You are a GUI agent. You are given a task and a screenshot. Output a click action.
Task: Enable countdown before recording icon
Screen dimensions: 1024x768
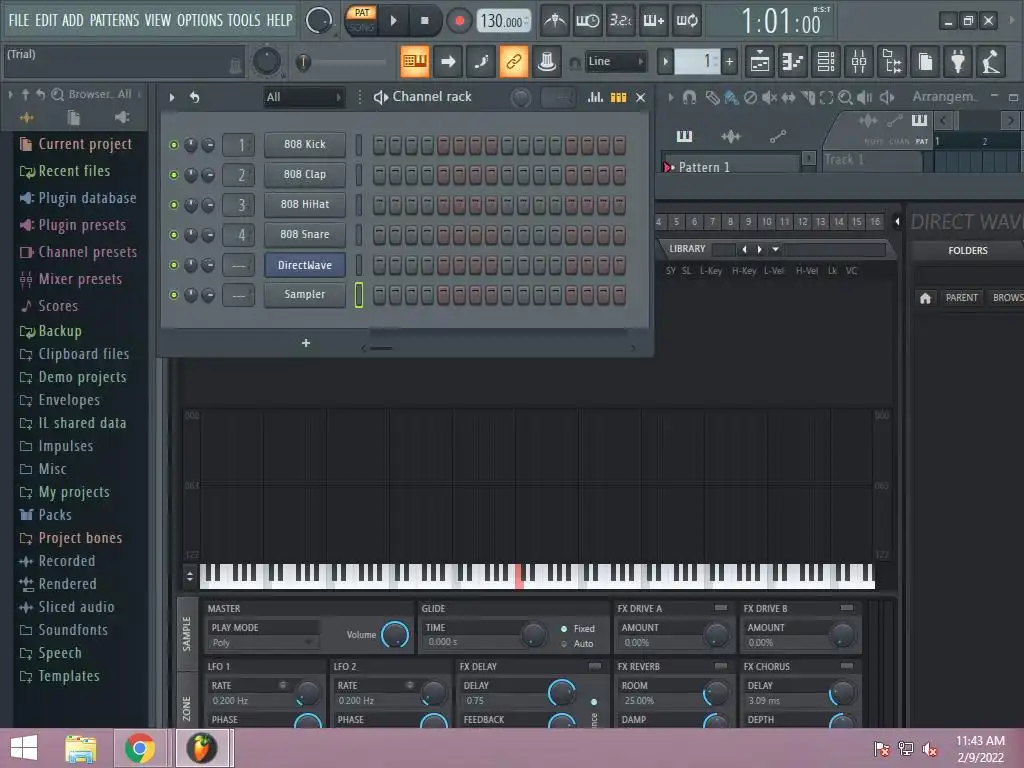(x=620, y=21)
